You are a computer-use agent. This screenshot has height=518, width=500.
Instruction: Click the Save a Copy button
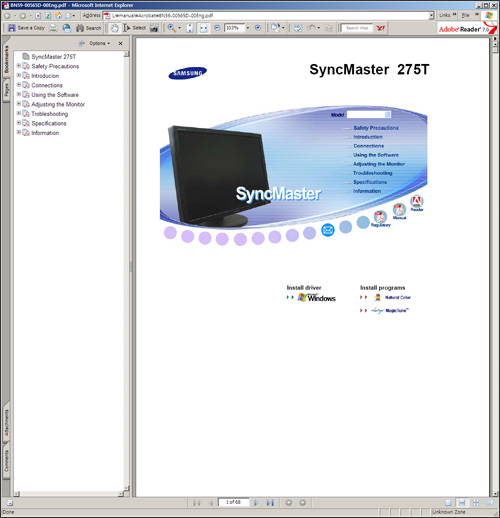(x=26, y=28)
